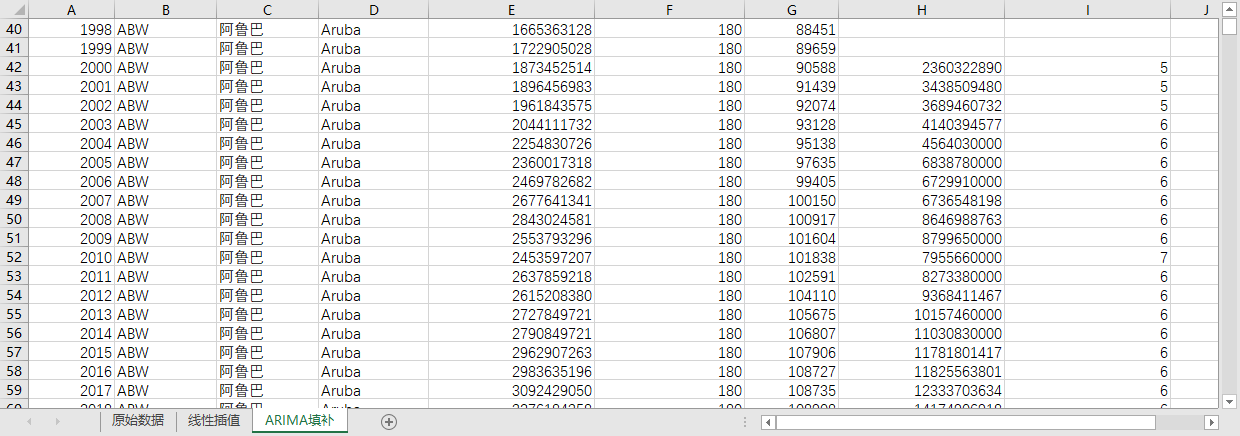Select column E header
This screenshot has height=436, width=1240.
(512, 10)
